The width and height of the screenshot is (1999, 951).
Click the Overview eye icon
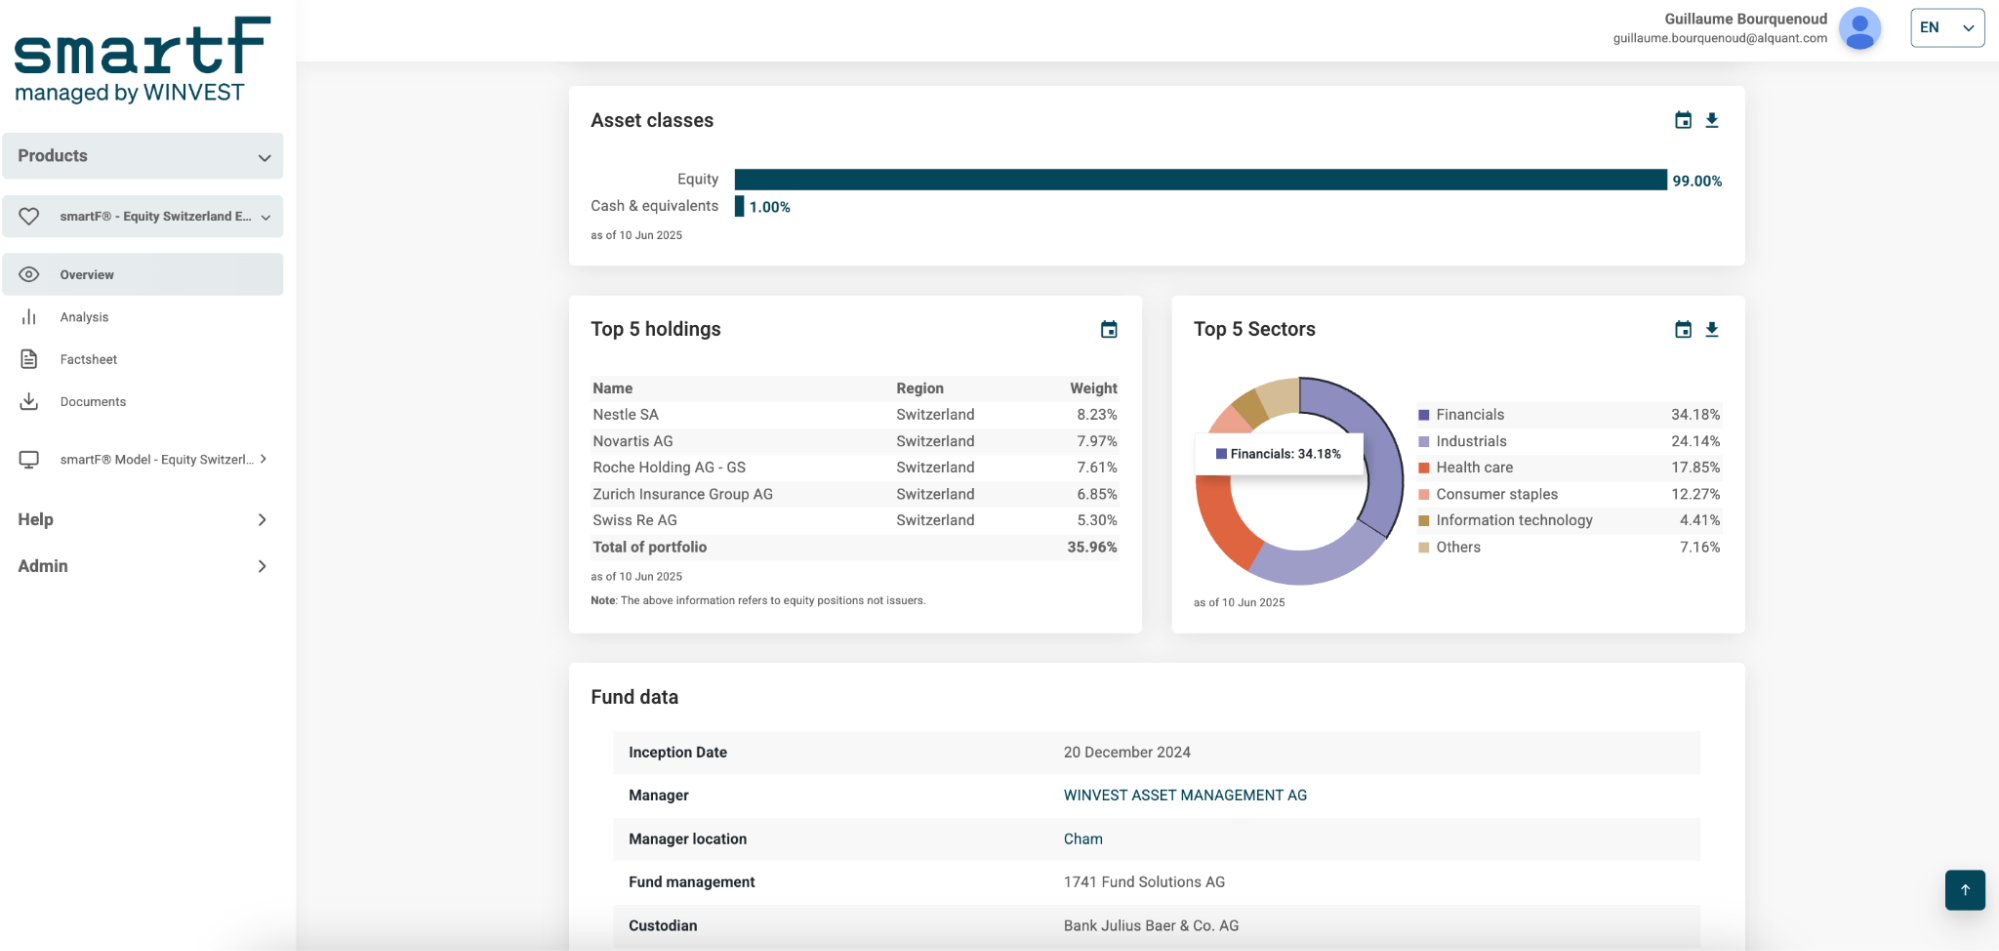click(29, 274)
